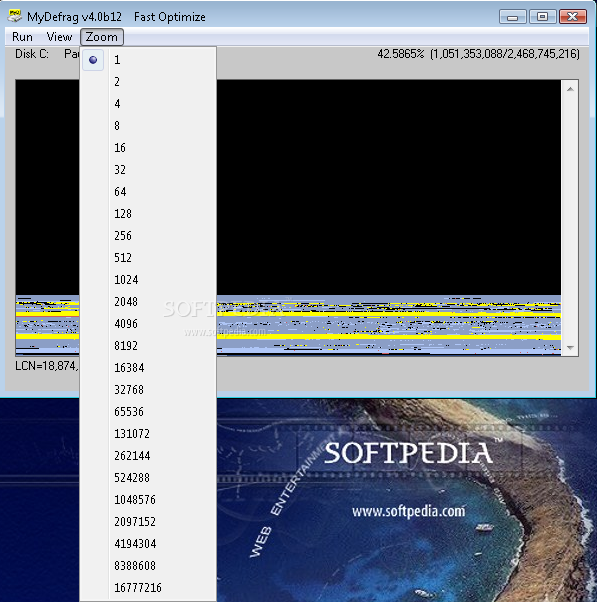Choose 524288 zoom factor
Image resolution: width=597 pixels, height=602 pixels.
pyautogui.click(x=148, y=478)
